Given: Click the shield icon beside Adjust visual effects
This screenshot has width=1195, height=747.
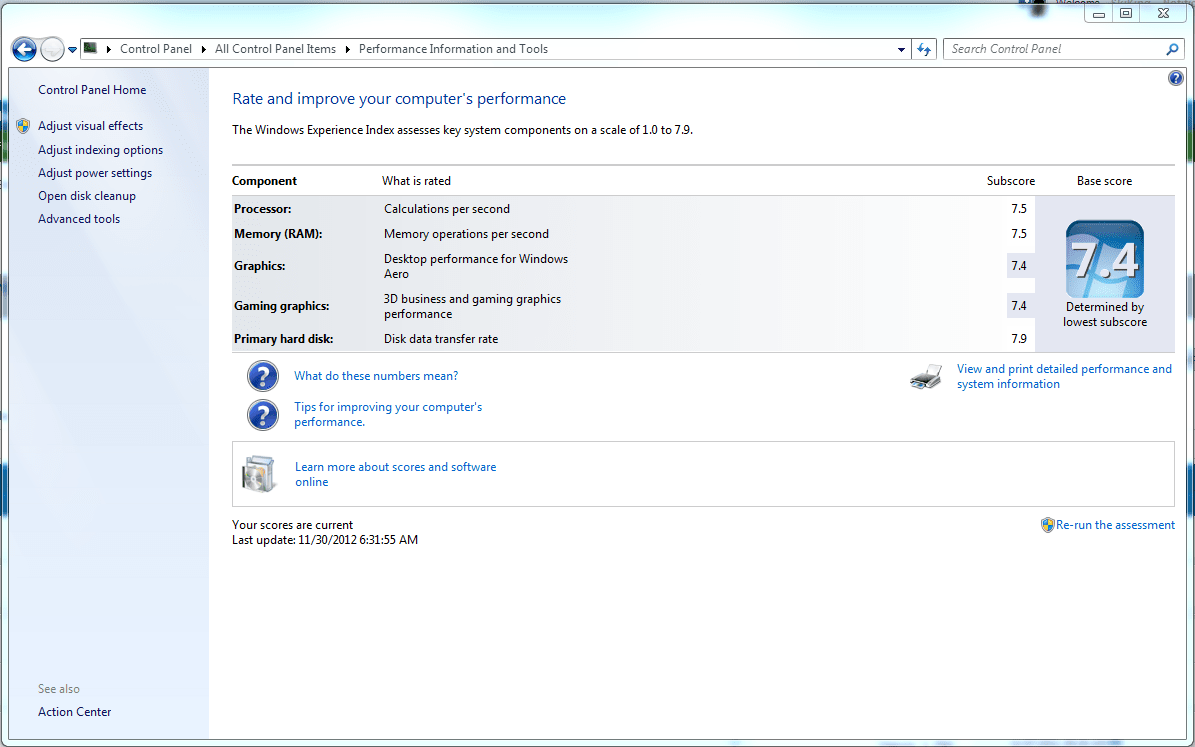Looking at the screenshot, I should (23, 126).
